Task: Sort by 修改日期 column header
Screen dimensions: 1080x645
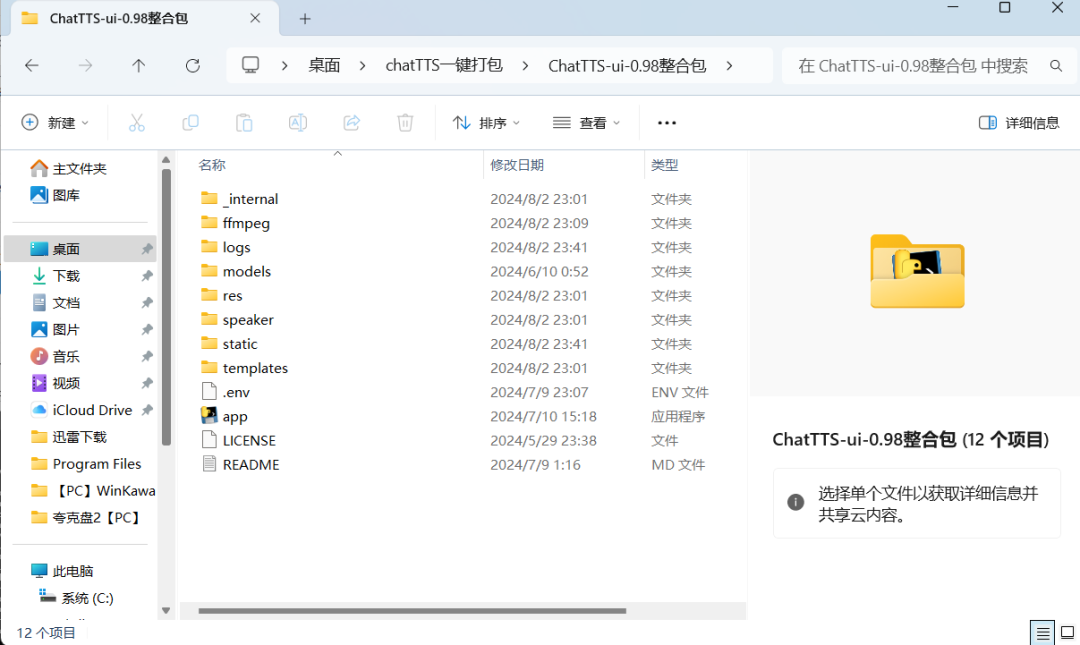Action: click(517, 165)
